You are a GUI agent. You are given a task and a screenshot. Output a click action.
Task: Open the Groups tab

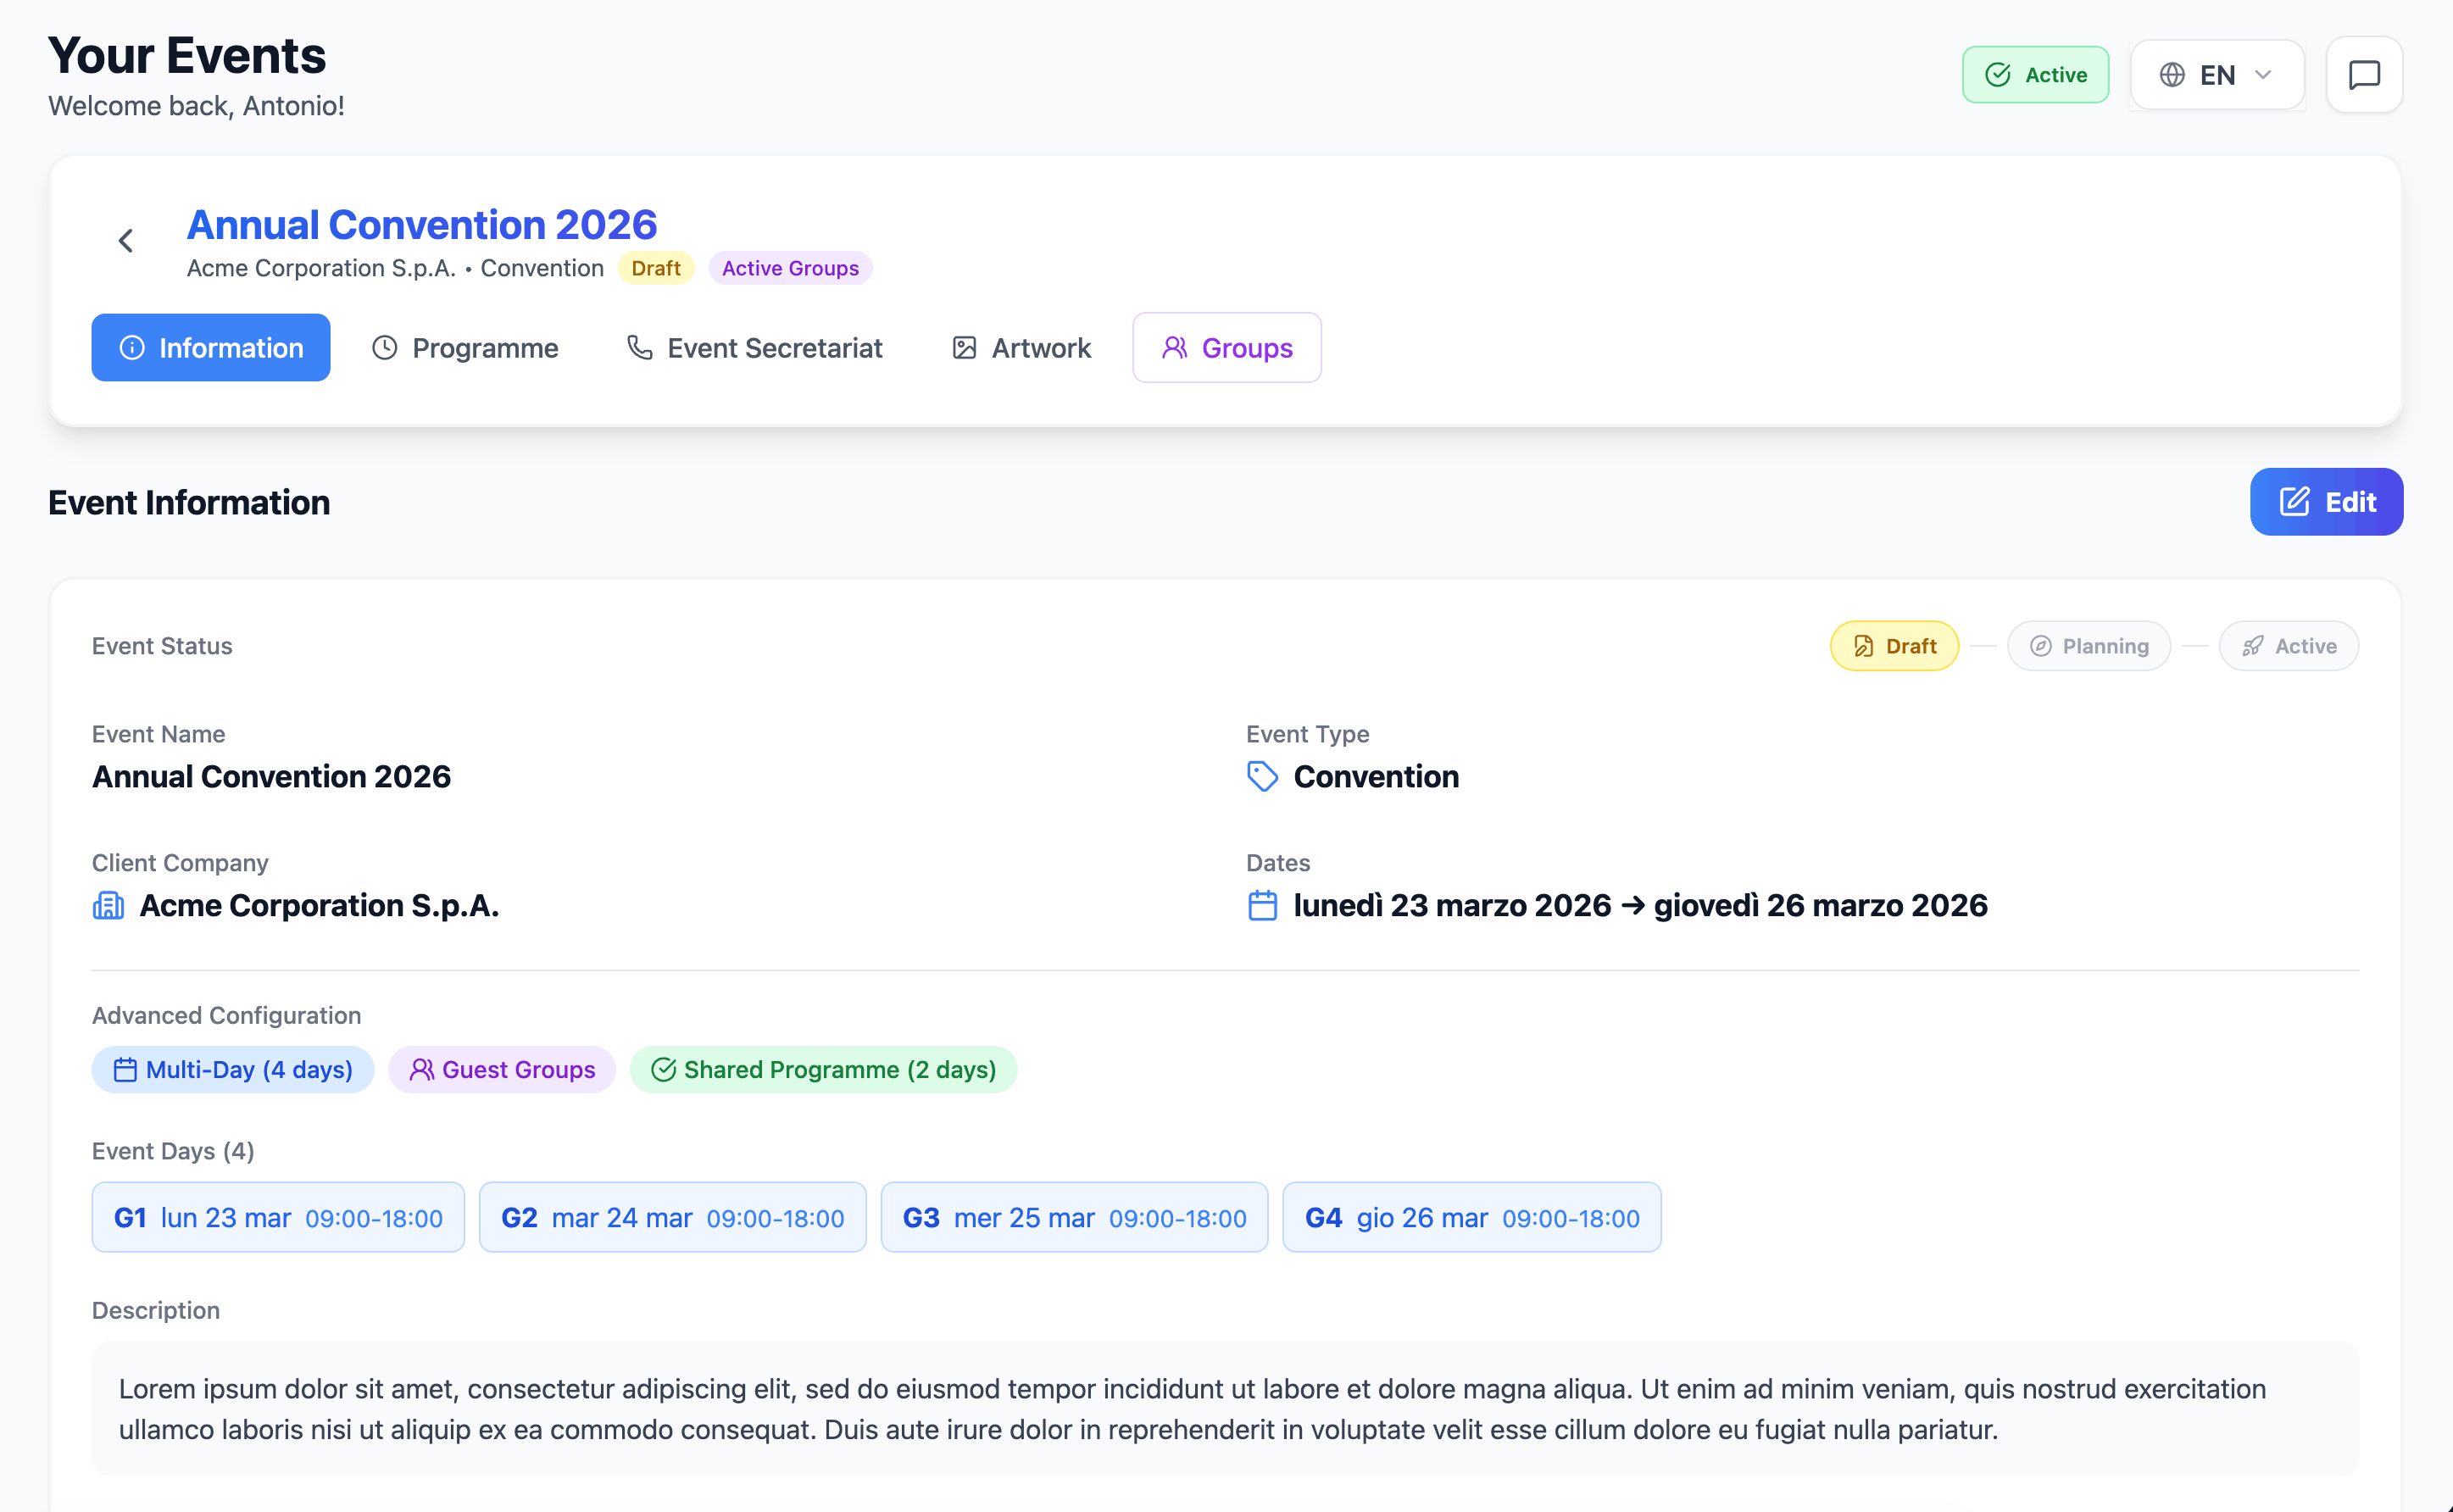(x=1227, y=347)
